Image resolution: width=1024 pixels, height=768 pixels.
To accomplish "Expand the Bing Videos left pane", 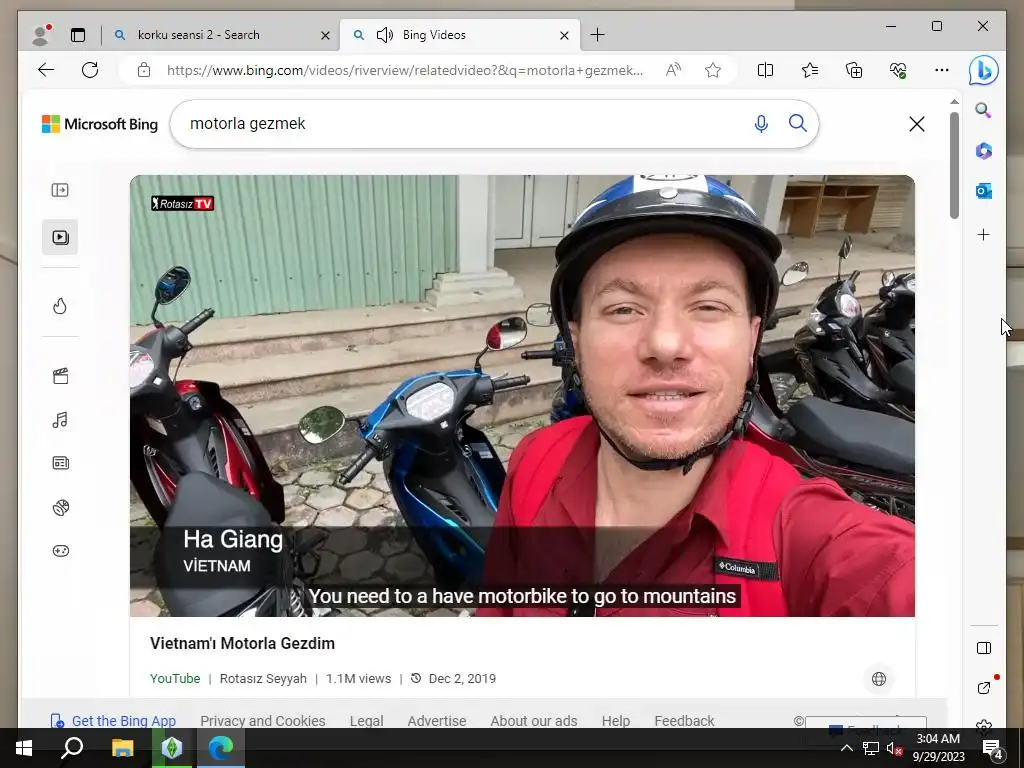I will pyautogui.click(x=60, y=190).
